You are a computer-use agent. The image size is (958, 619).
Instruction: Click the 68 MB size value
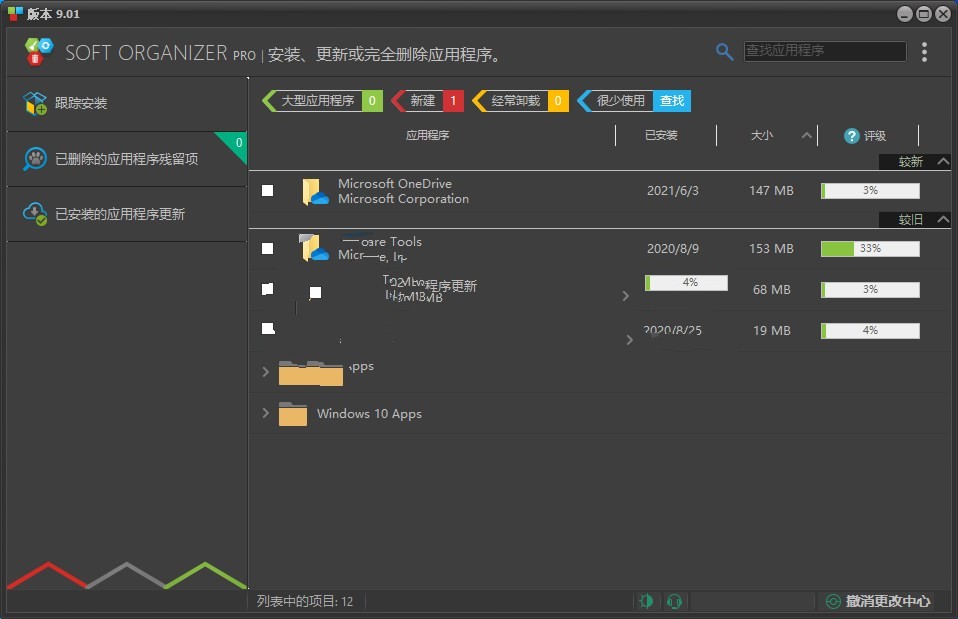pyautogui.click(x=772, y=290)
